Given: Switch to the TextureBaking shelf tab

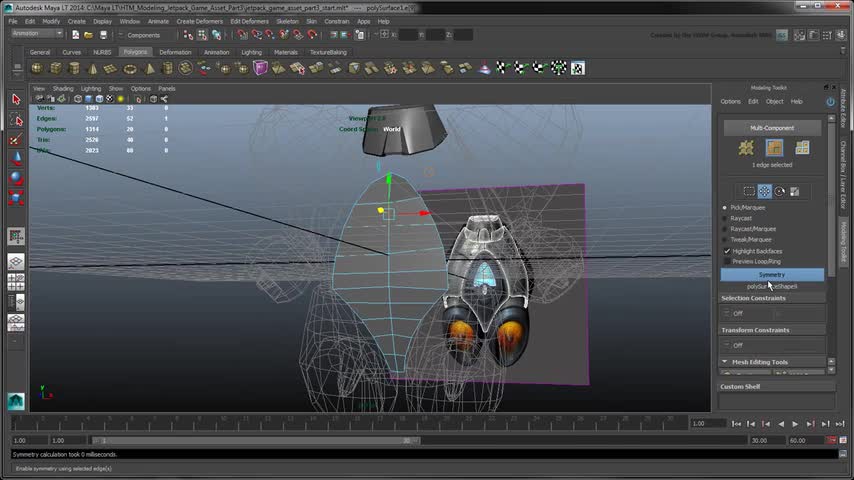Looking at the screenshot, I should (328, 52).
